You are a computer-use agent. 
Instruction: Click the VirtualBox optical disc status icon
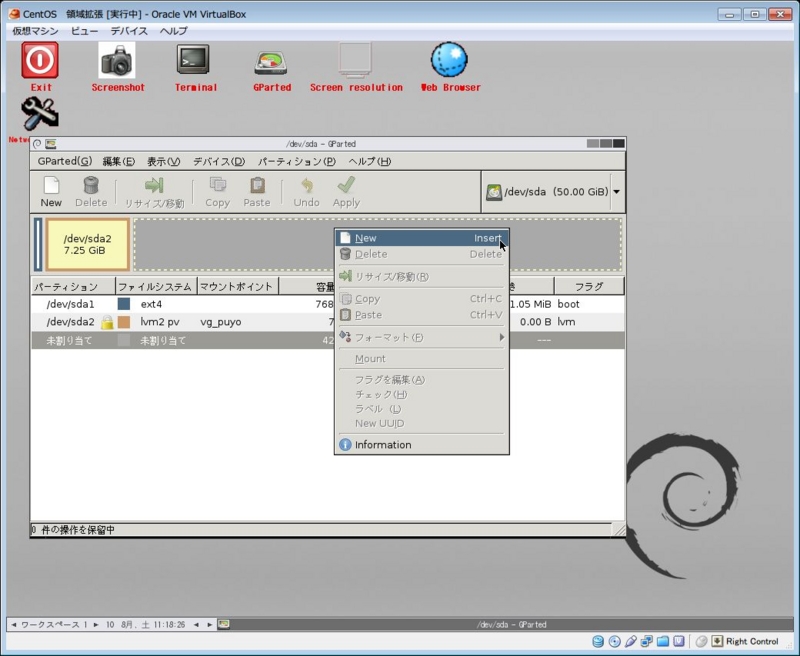tap(614, 641)
